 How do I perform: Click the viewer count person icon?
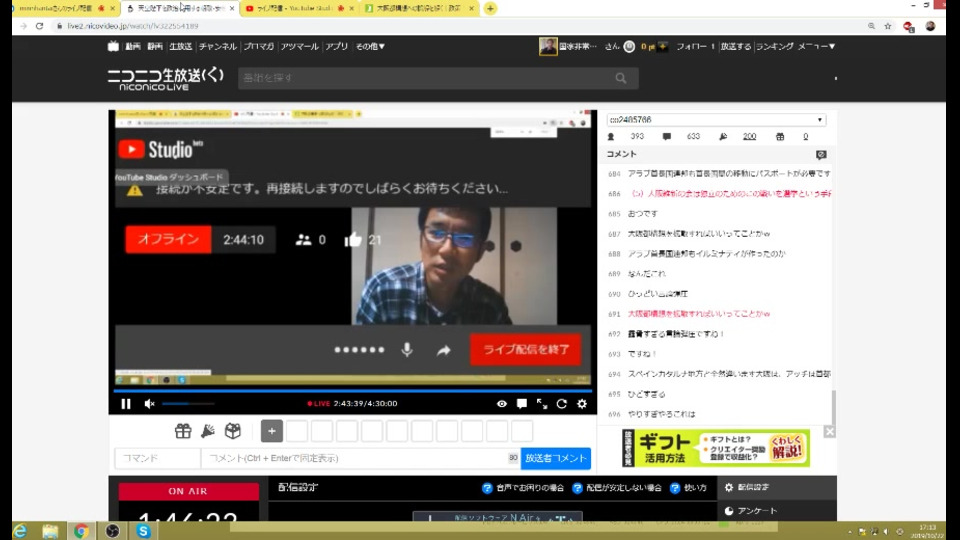tap(610, 137)
